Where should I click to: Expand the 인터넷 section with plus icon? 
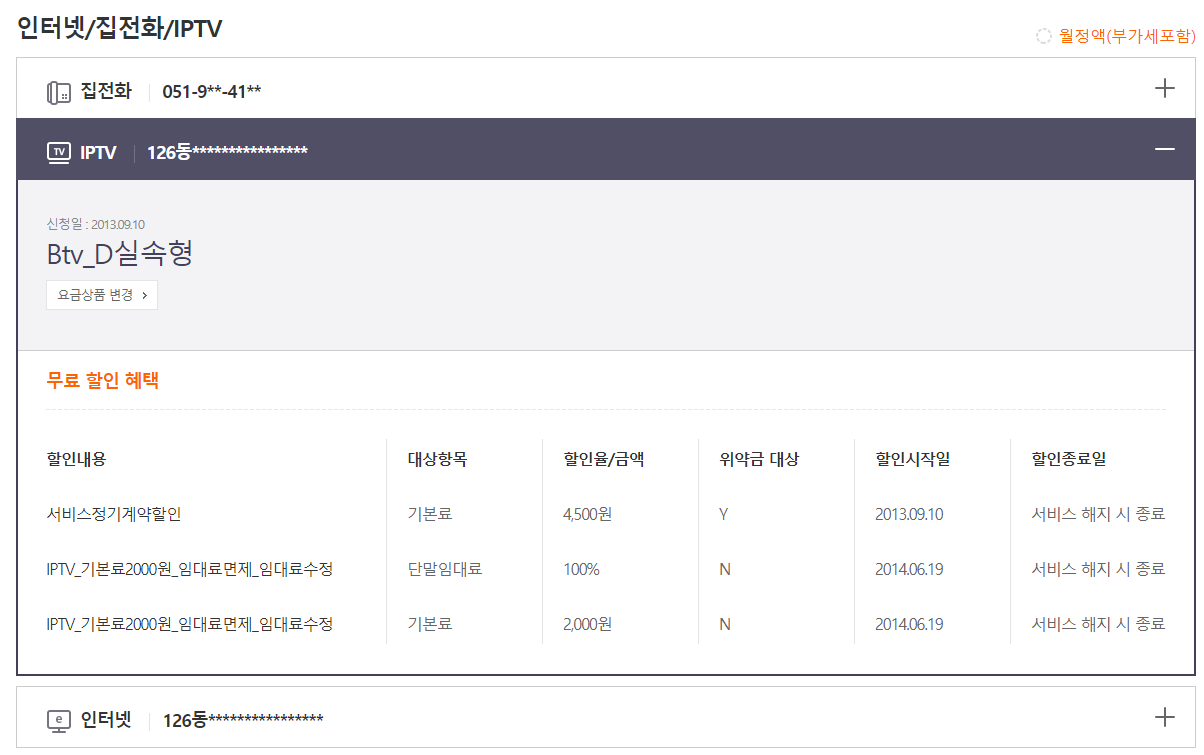tap(1164, 717)
